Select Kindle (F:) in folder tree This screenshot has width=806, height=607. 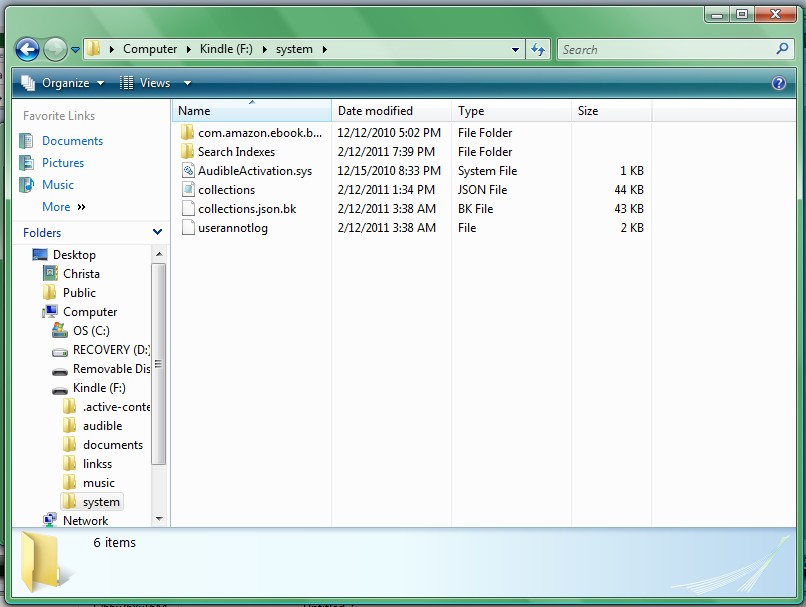click(99, 388)
